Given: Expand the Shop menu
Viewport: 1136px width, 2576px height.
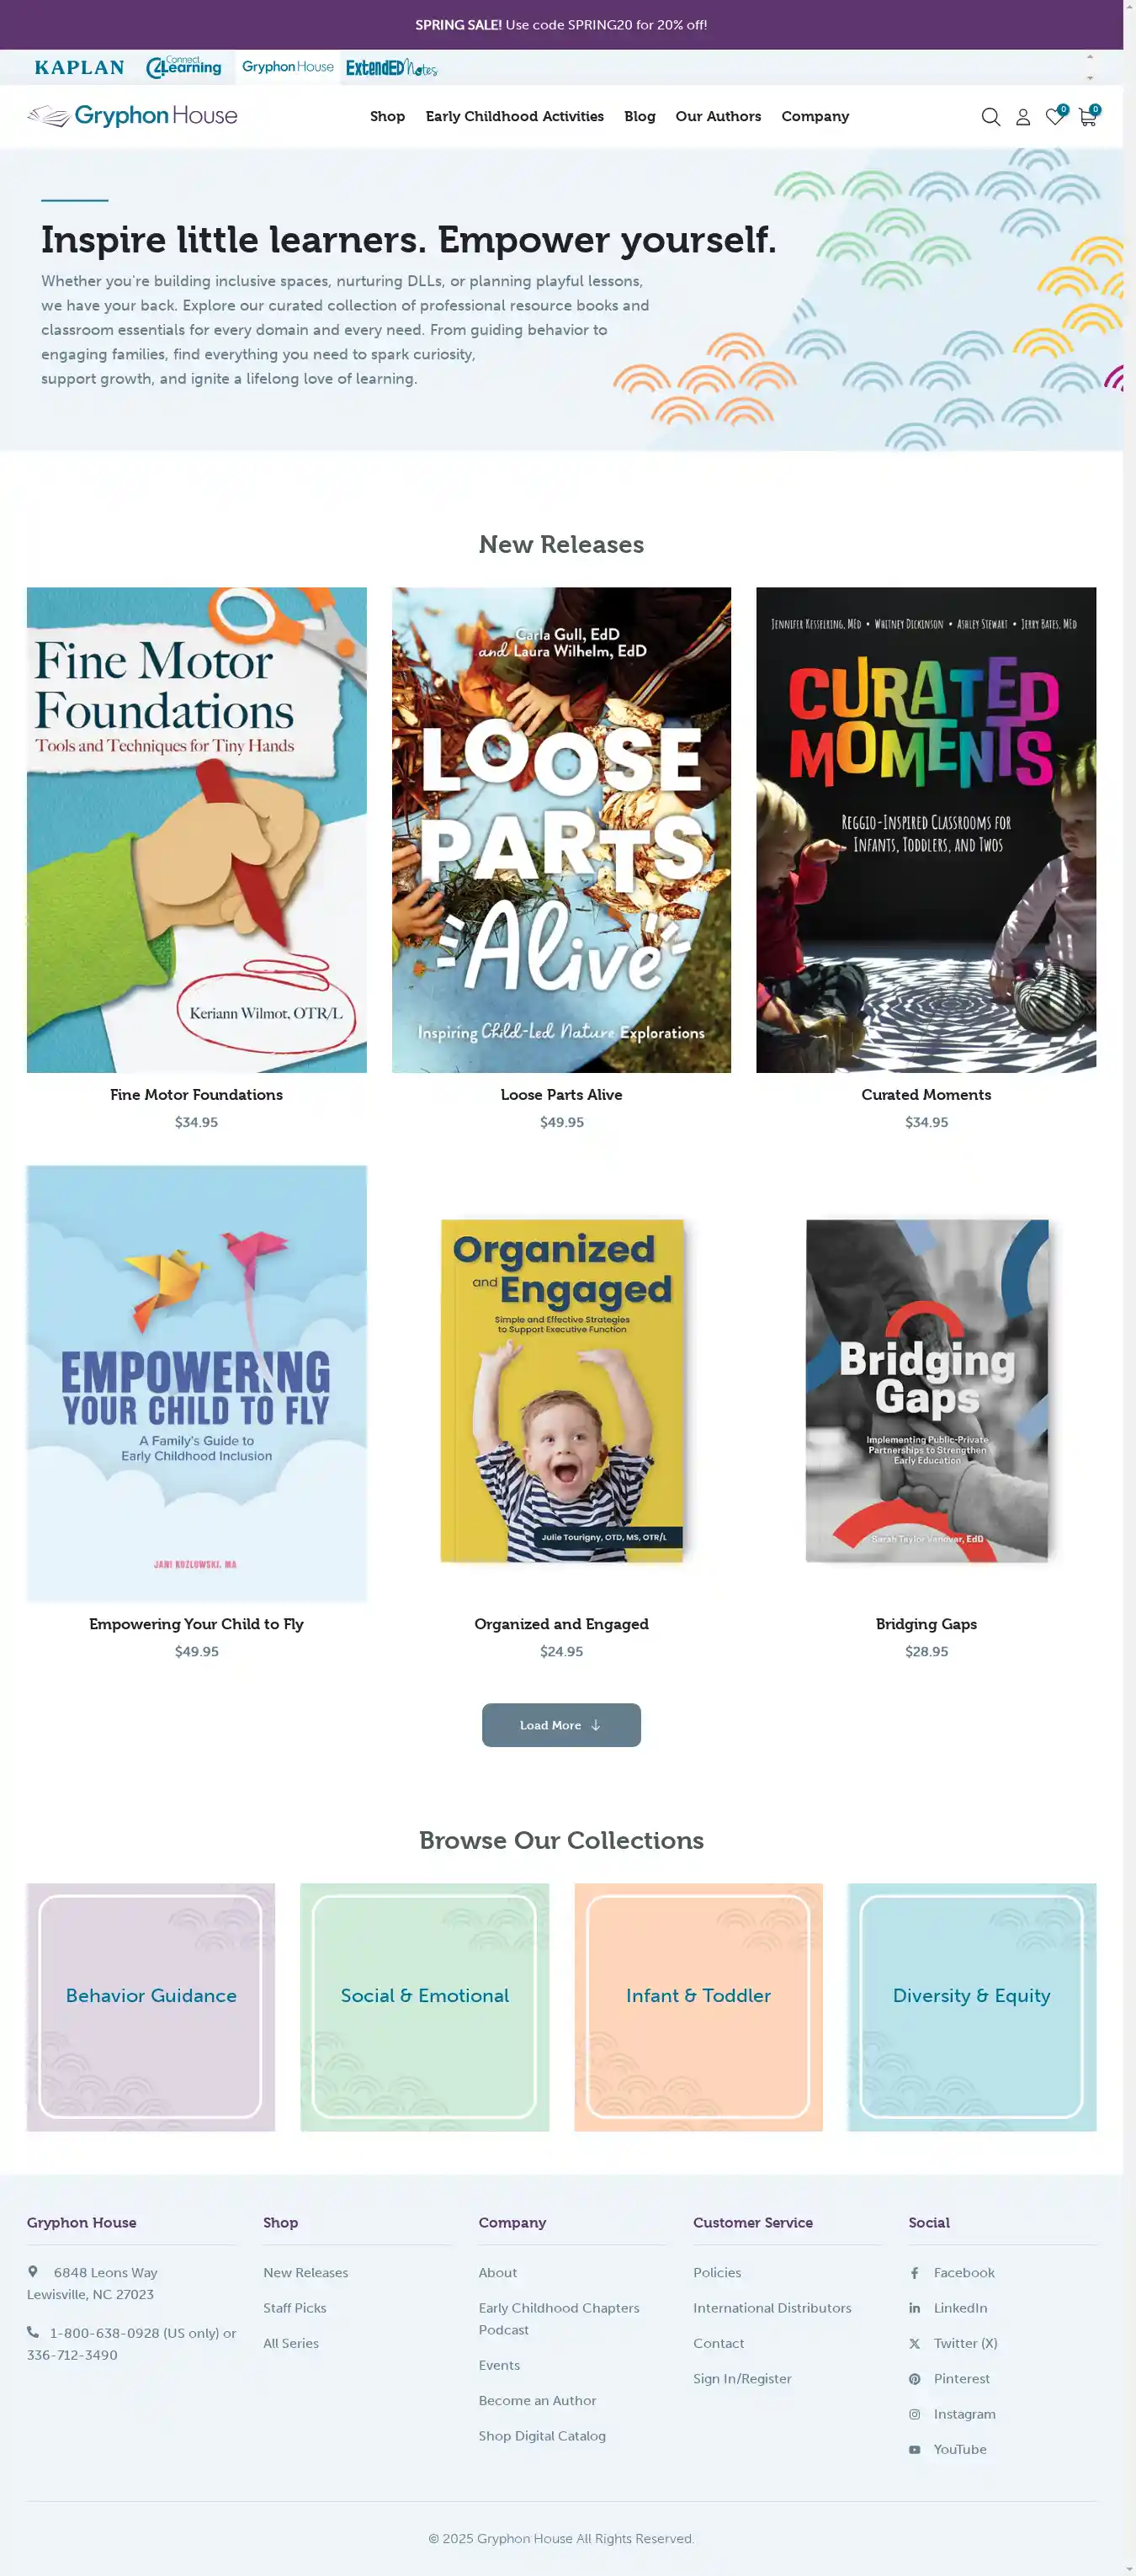Looking at the screenshot, I should pos(387,116).
